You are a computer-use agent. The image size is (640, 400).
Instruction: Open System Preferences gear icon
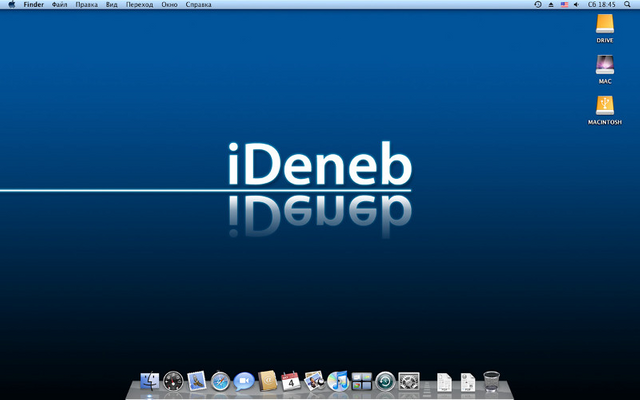tap(409, 382)
